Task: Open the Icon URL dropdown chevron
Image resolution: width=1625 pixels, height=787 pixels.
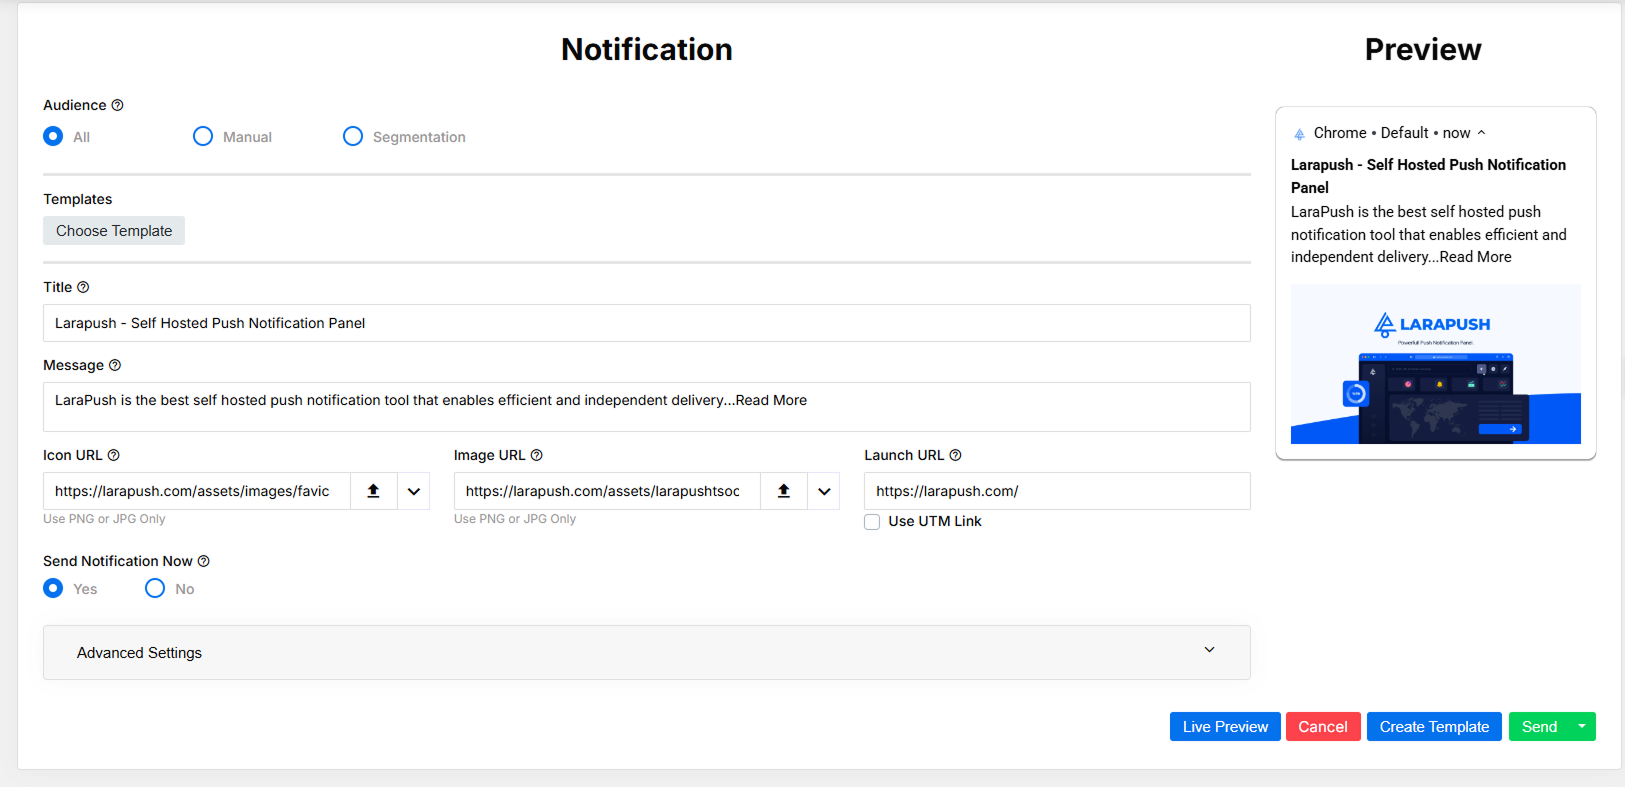Action: coord(414,491)
